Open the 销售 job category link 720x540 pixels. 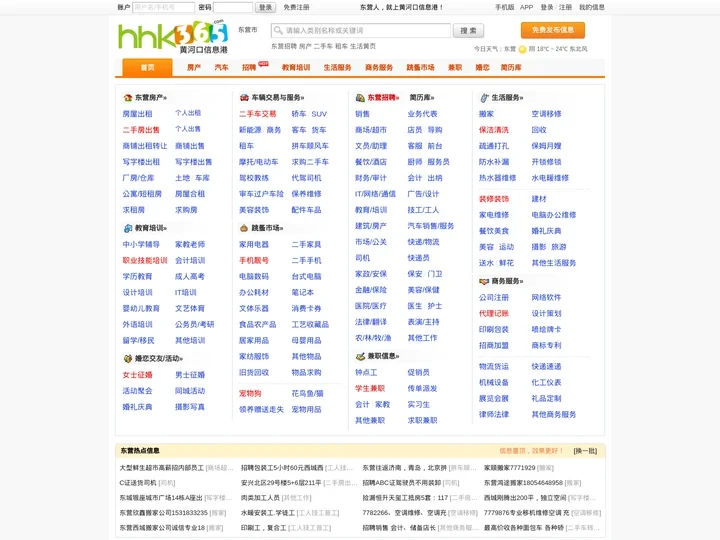pyautogui.click(x=362, y=114)
